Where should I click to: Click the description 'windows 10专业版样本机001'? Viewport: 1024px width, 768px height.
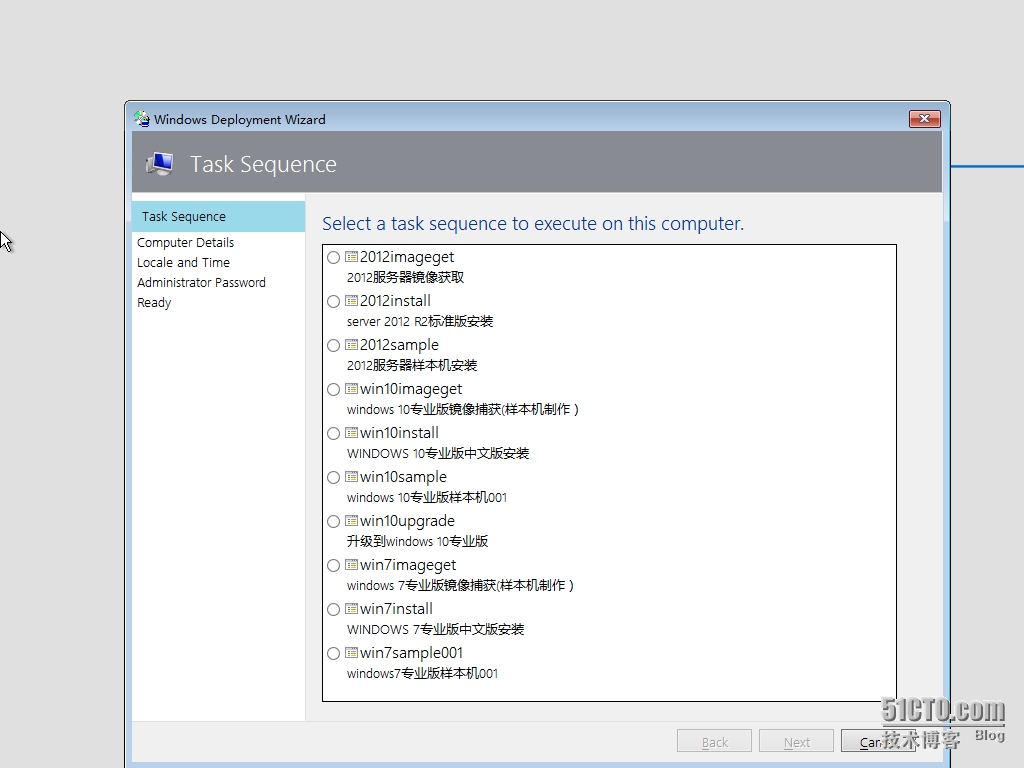point(427,498)
